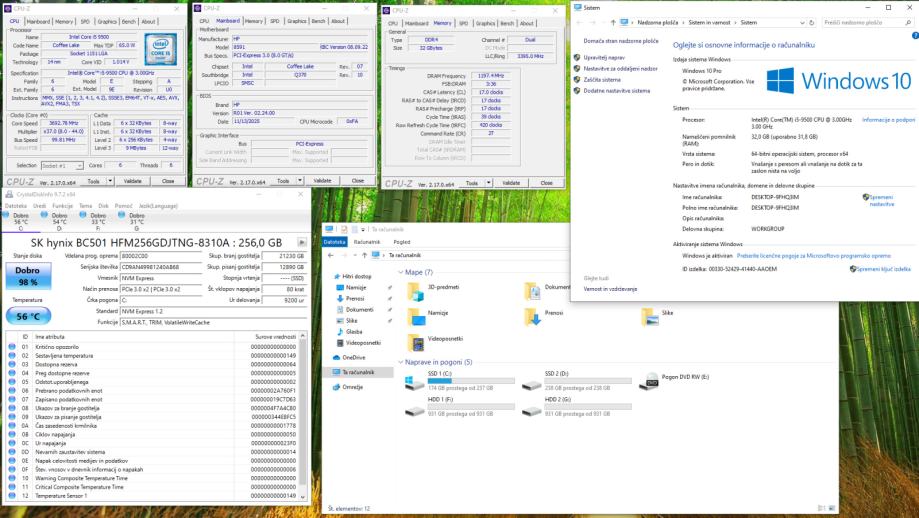The height and width of the screenshot is (518, 919).
Task: Open Upravitelj naprav link in Sistem window
Action: click(x=604, y=57)
